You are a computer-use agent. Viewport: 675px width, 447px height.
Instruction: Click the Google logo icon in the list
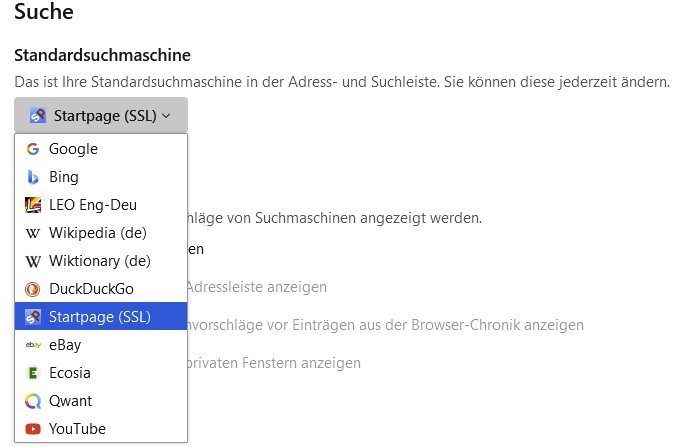33,149
